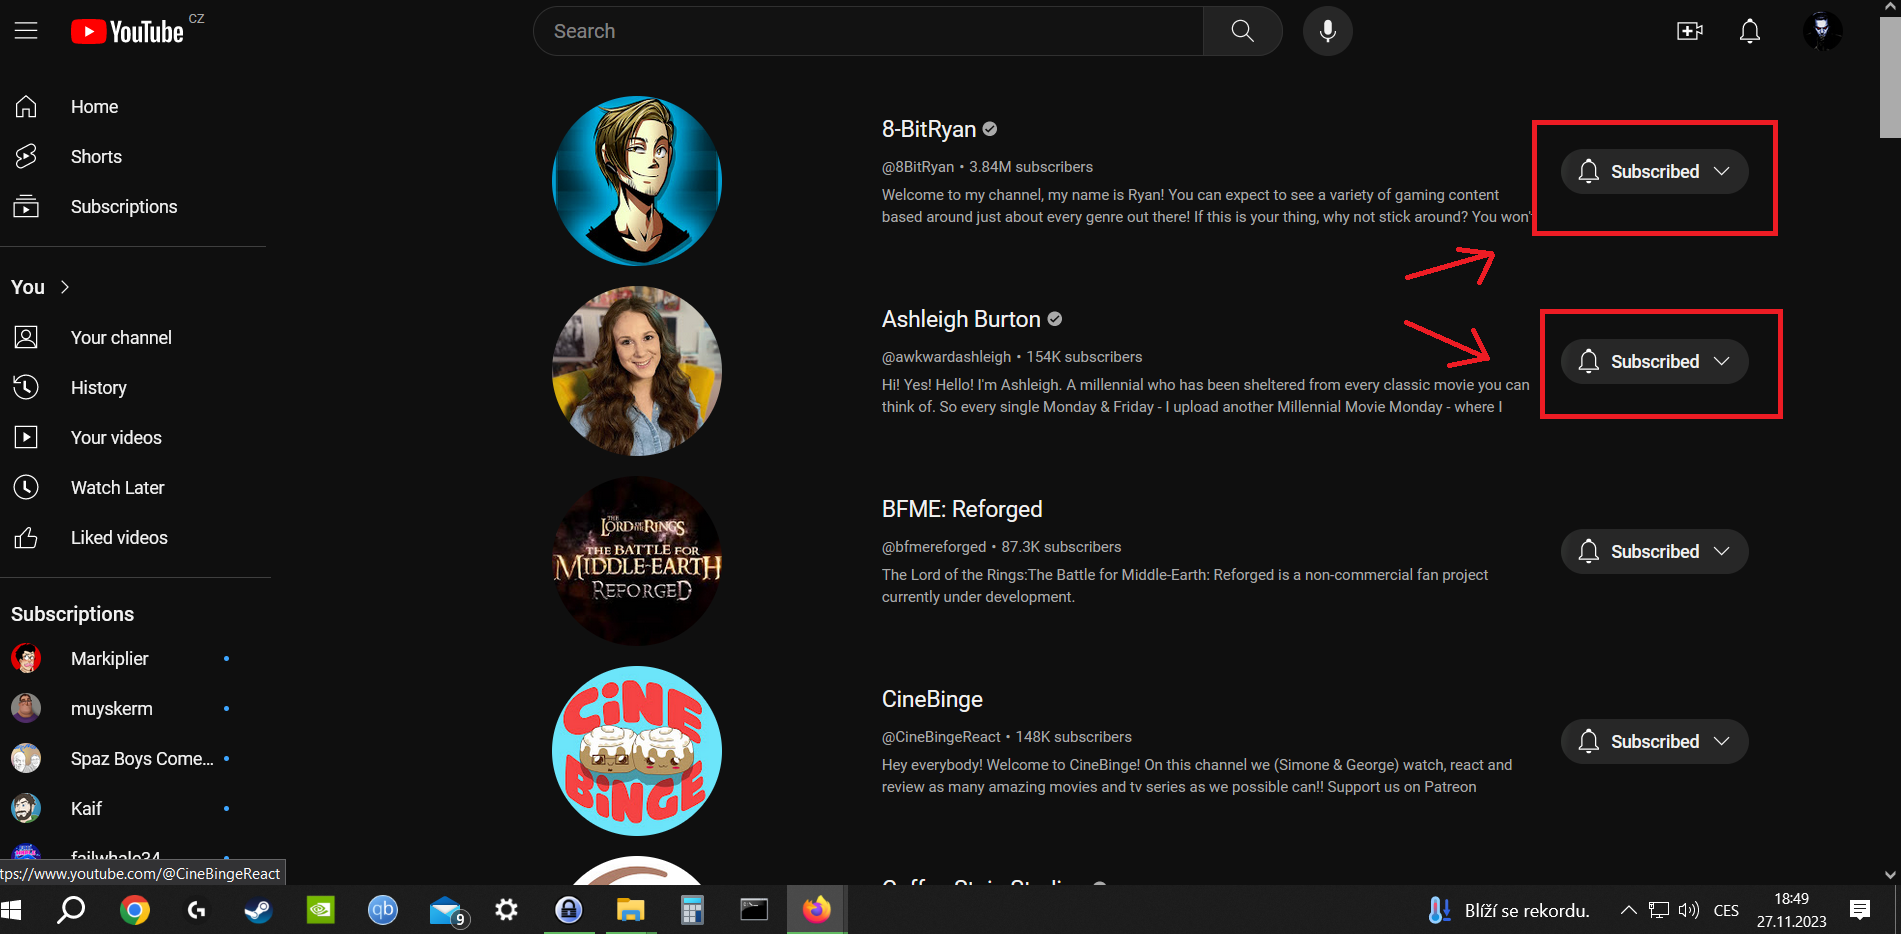Image resolution: width=1901 pixels, height=934 pixels.
Task: Click the search magnifier button
Action: [1242, 31]
